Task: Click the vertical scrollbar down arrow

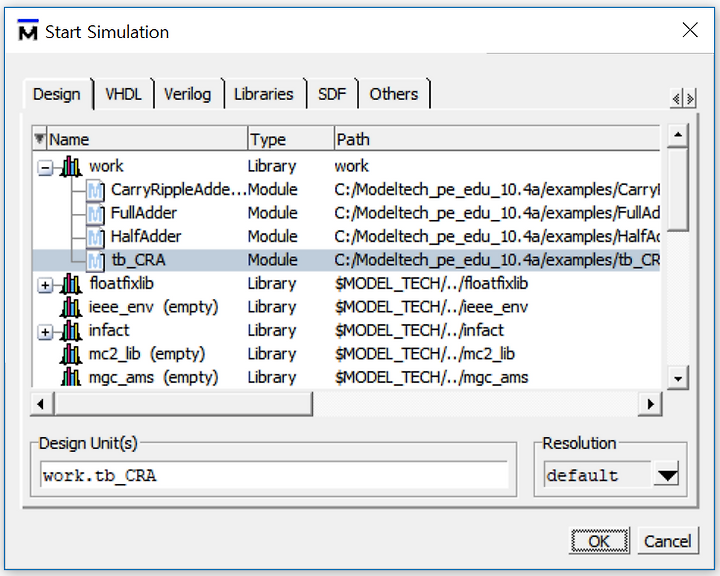Action: point(678,378)
